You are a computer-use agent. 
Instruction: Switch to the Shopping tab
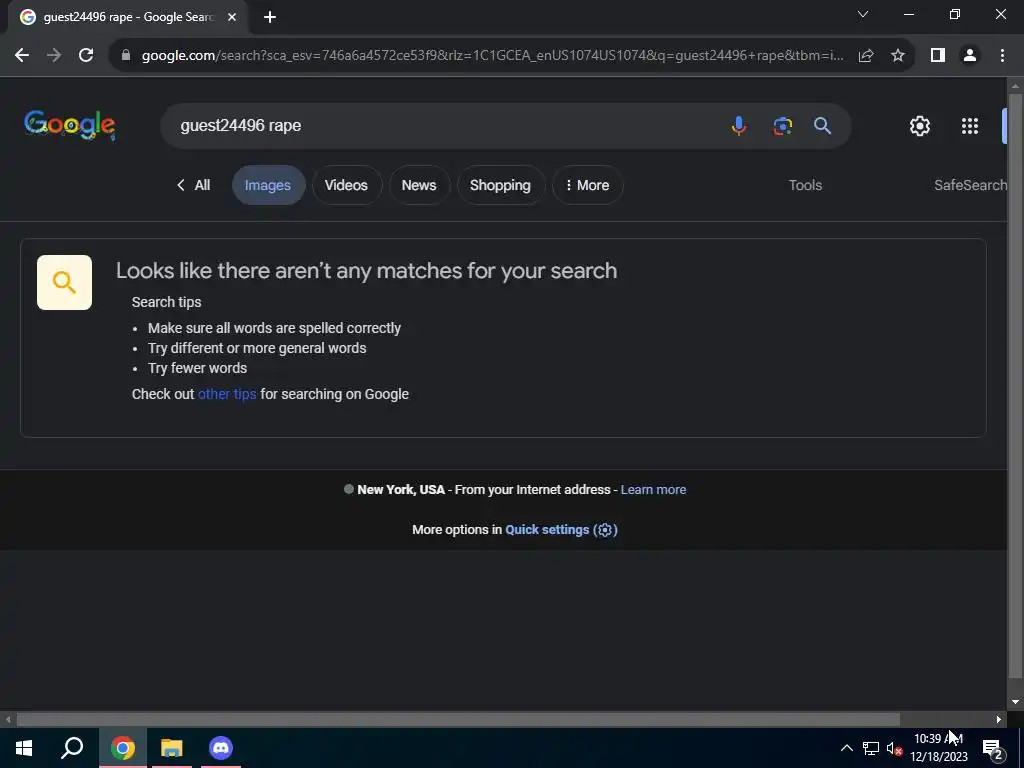point(500,185)
